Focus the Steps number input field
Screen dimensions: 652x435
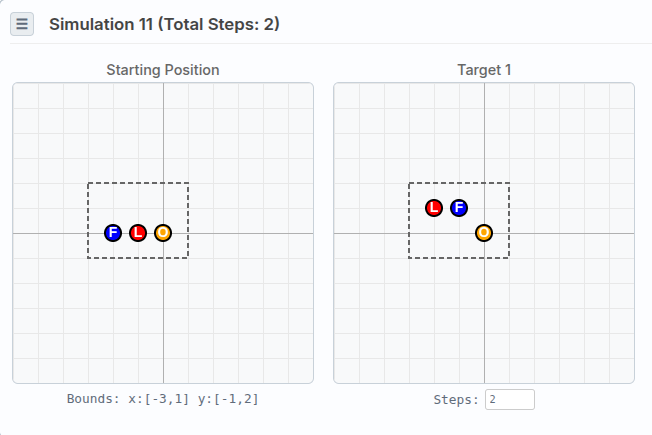(x=509, y=399)
